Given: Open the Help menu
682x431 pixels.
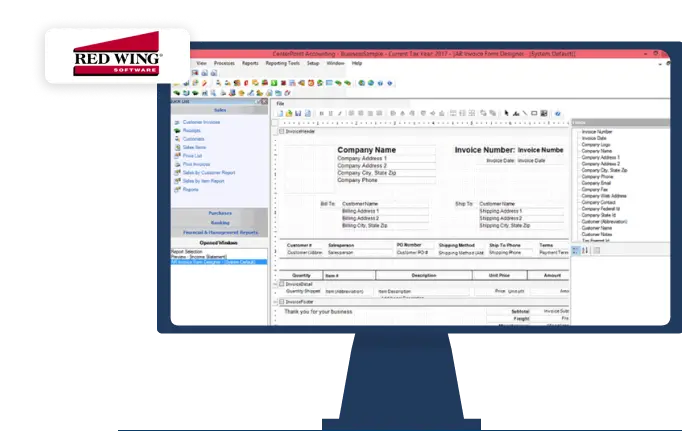Looking at the screenshot, I should [357, 63].
